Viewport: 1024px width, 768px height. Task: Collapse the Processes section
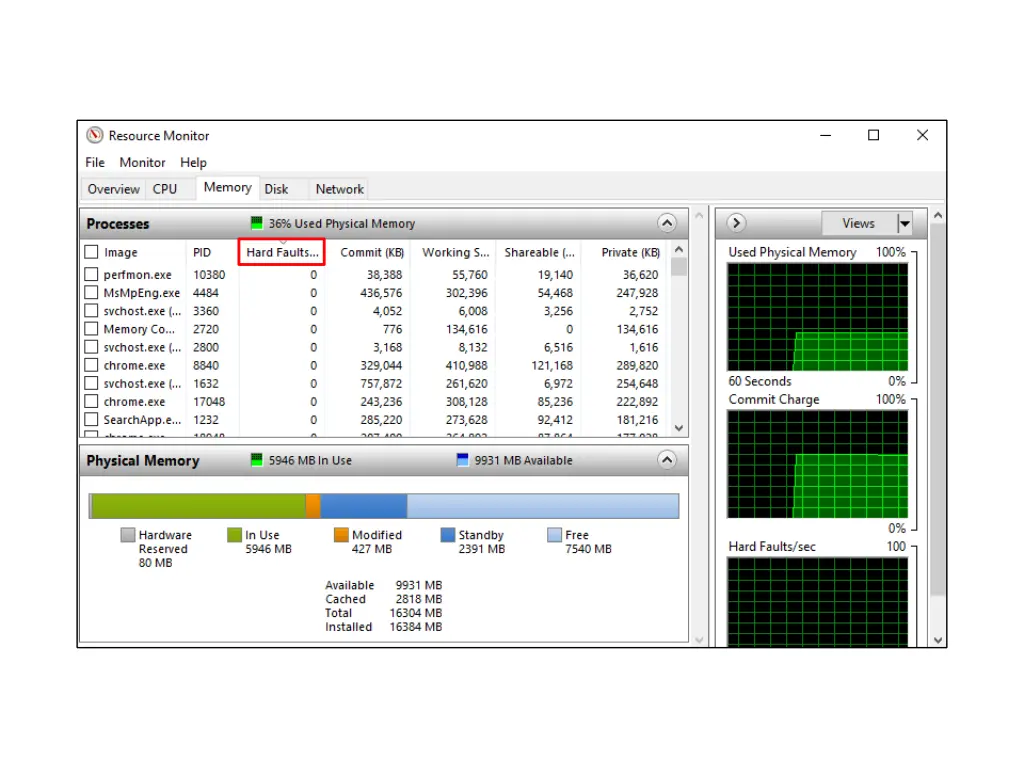coord(667,223)
